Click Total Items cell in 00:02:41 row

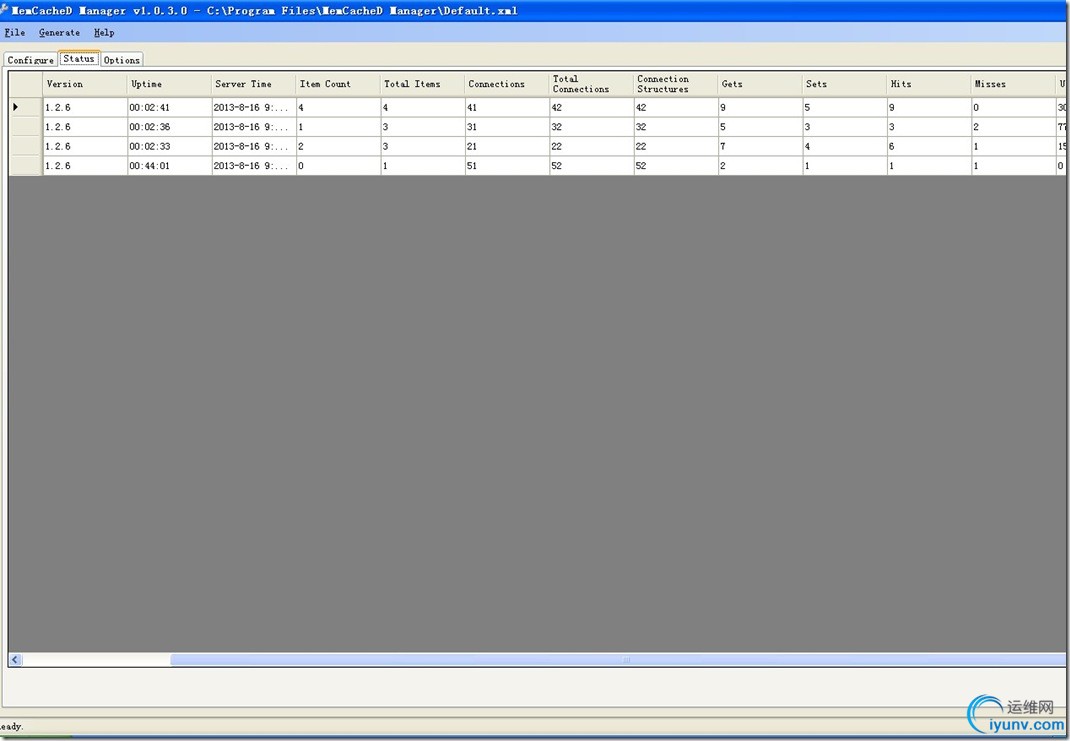tap(422, 107)
